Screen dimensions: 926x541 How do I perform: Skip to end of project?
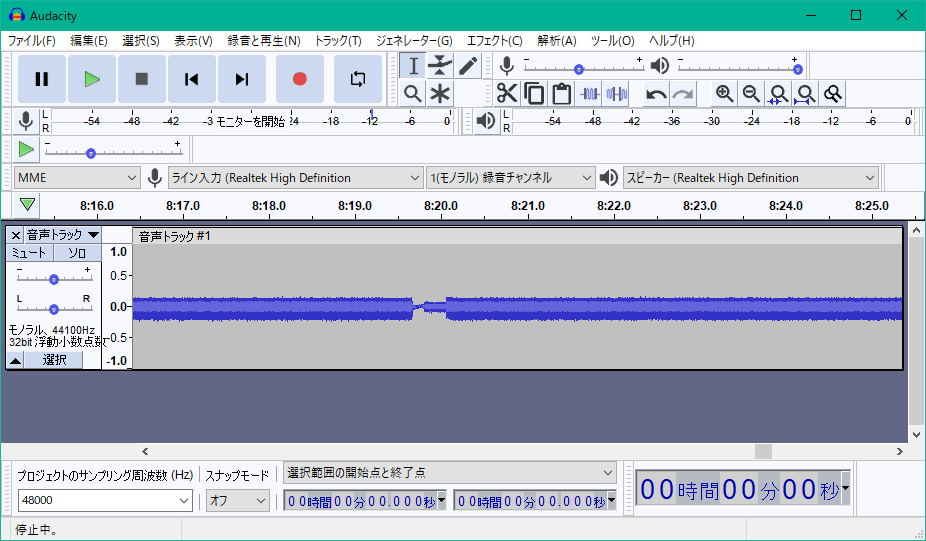(x=242, y=79)
